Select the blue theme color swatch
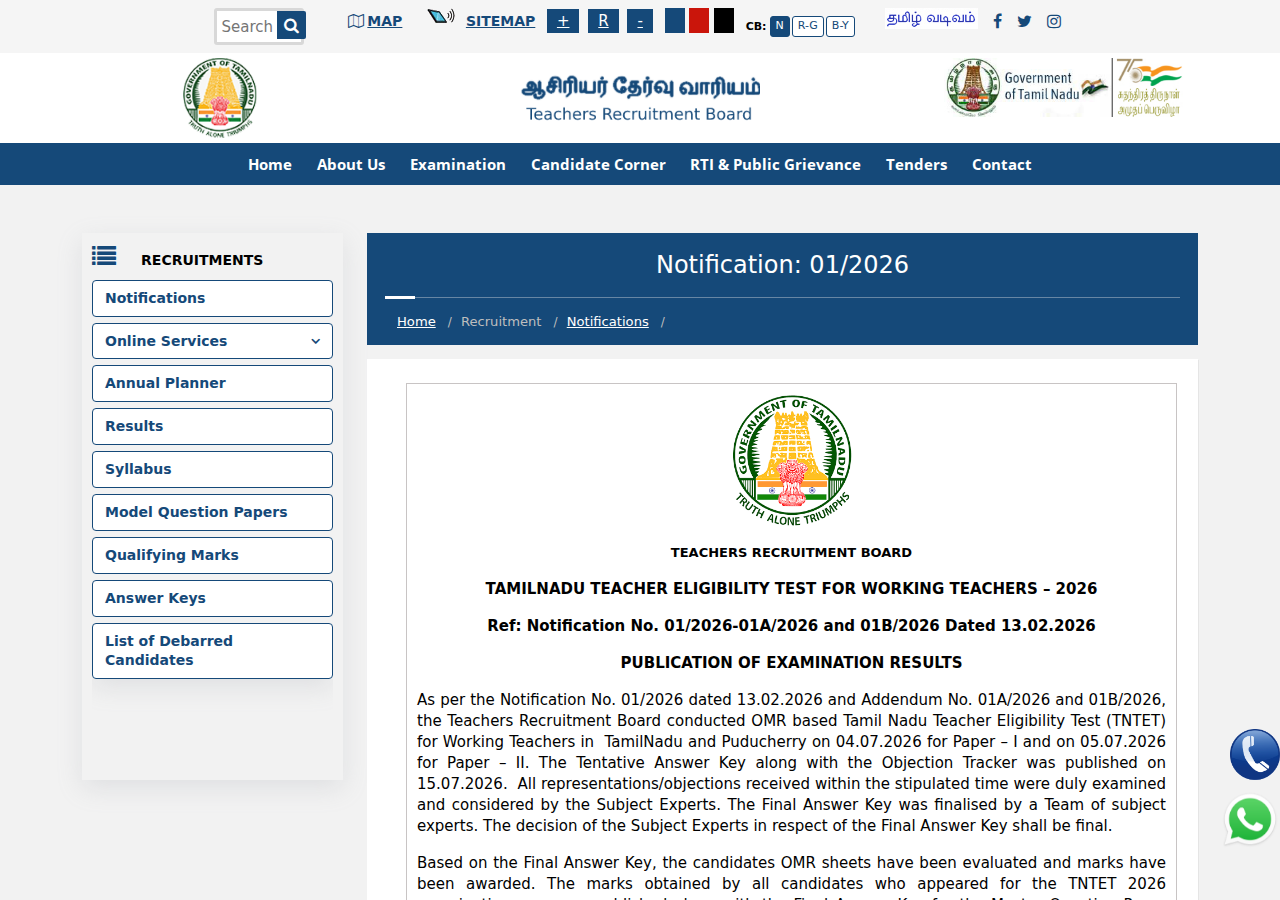Image resolution: width=1280 pixels, height=900 pixels. pyautogui.click(x=675, y=20)
